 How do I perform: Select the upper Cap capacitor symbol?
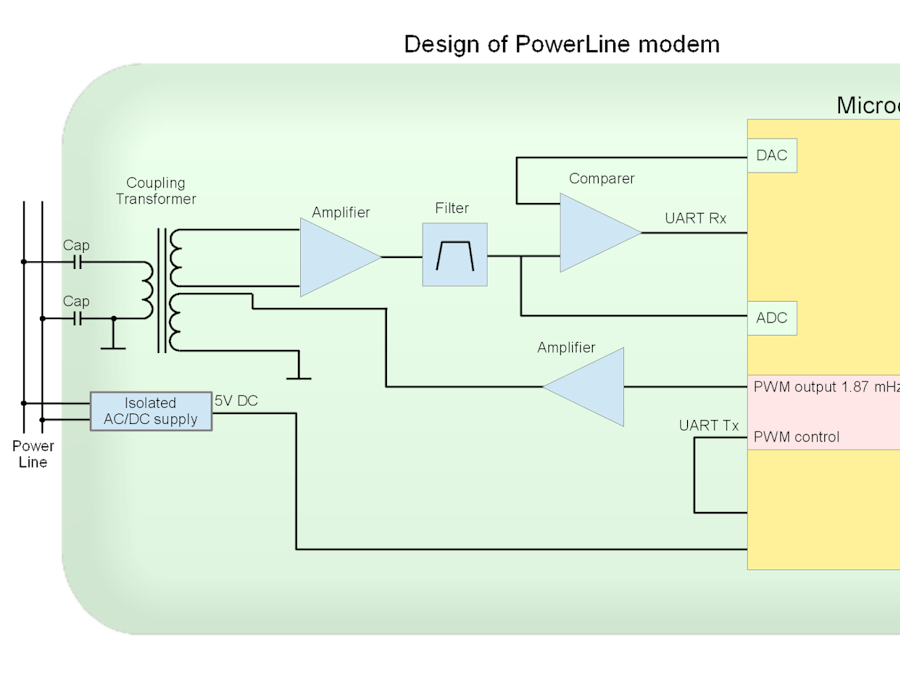(x=75, y=260)
